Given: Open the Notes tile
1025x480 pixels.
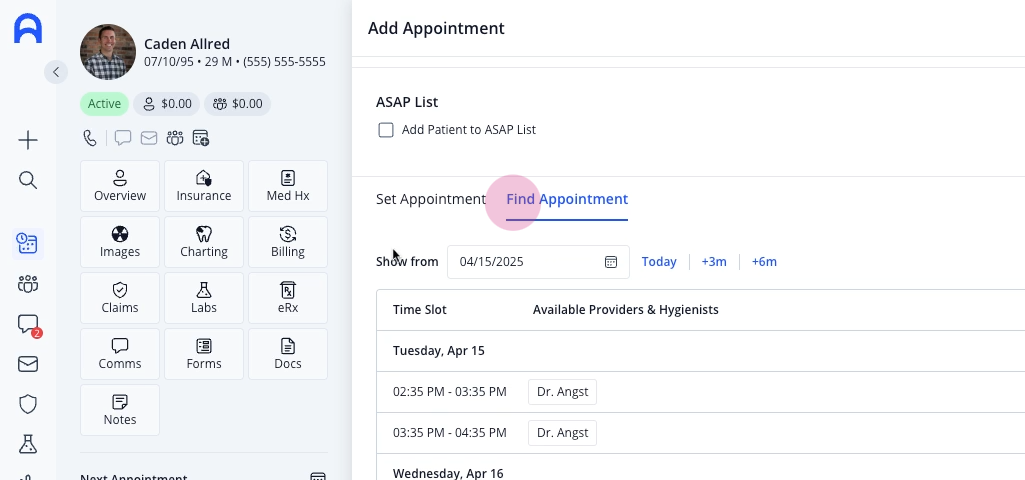Looking at the screenshot, I should pos(120,410).
